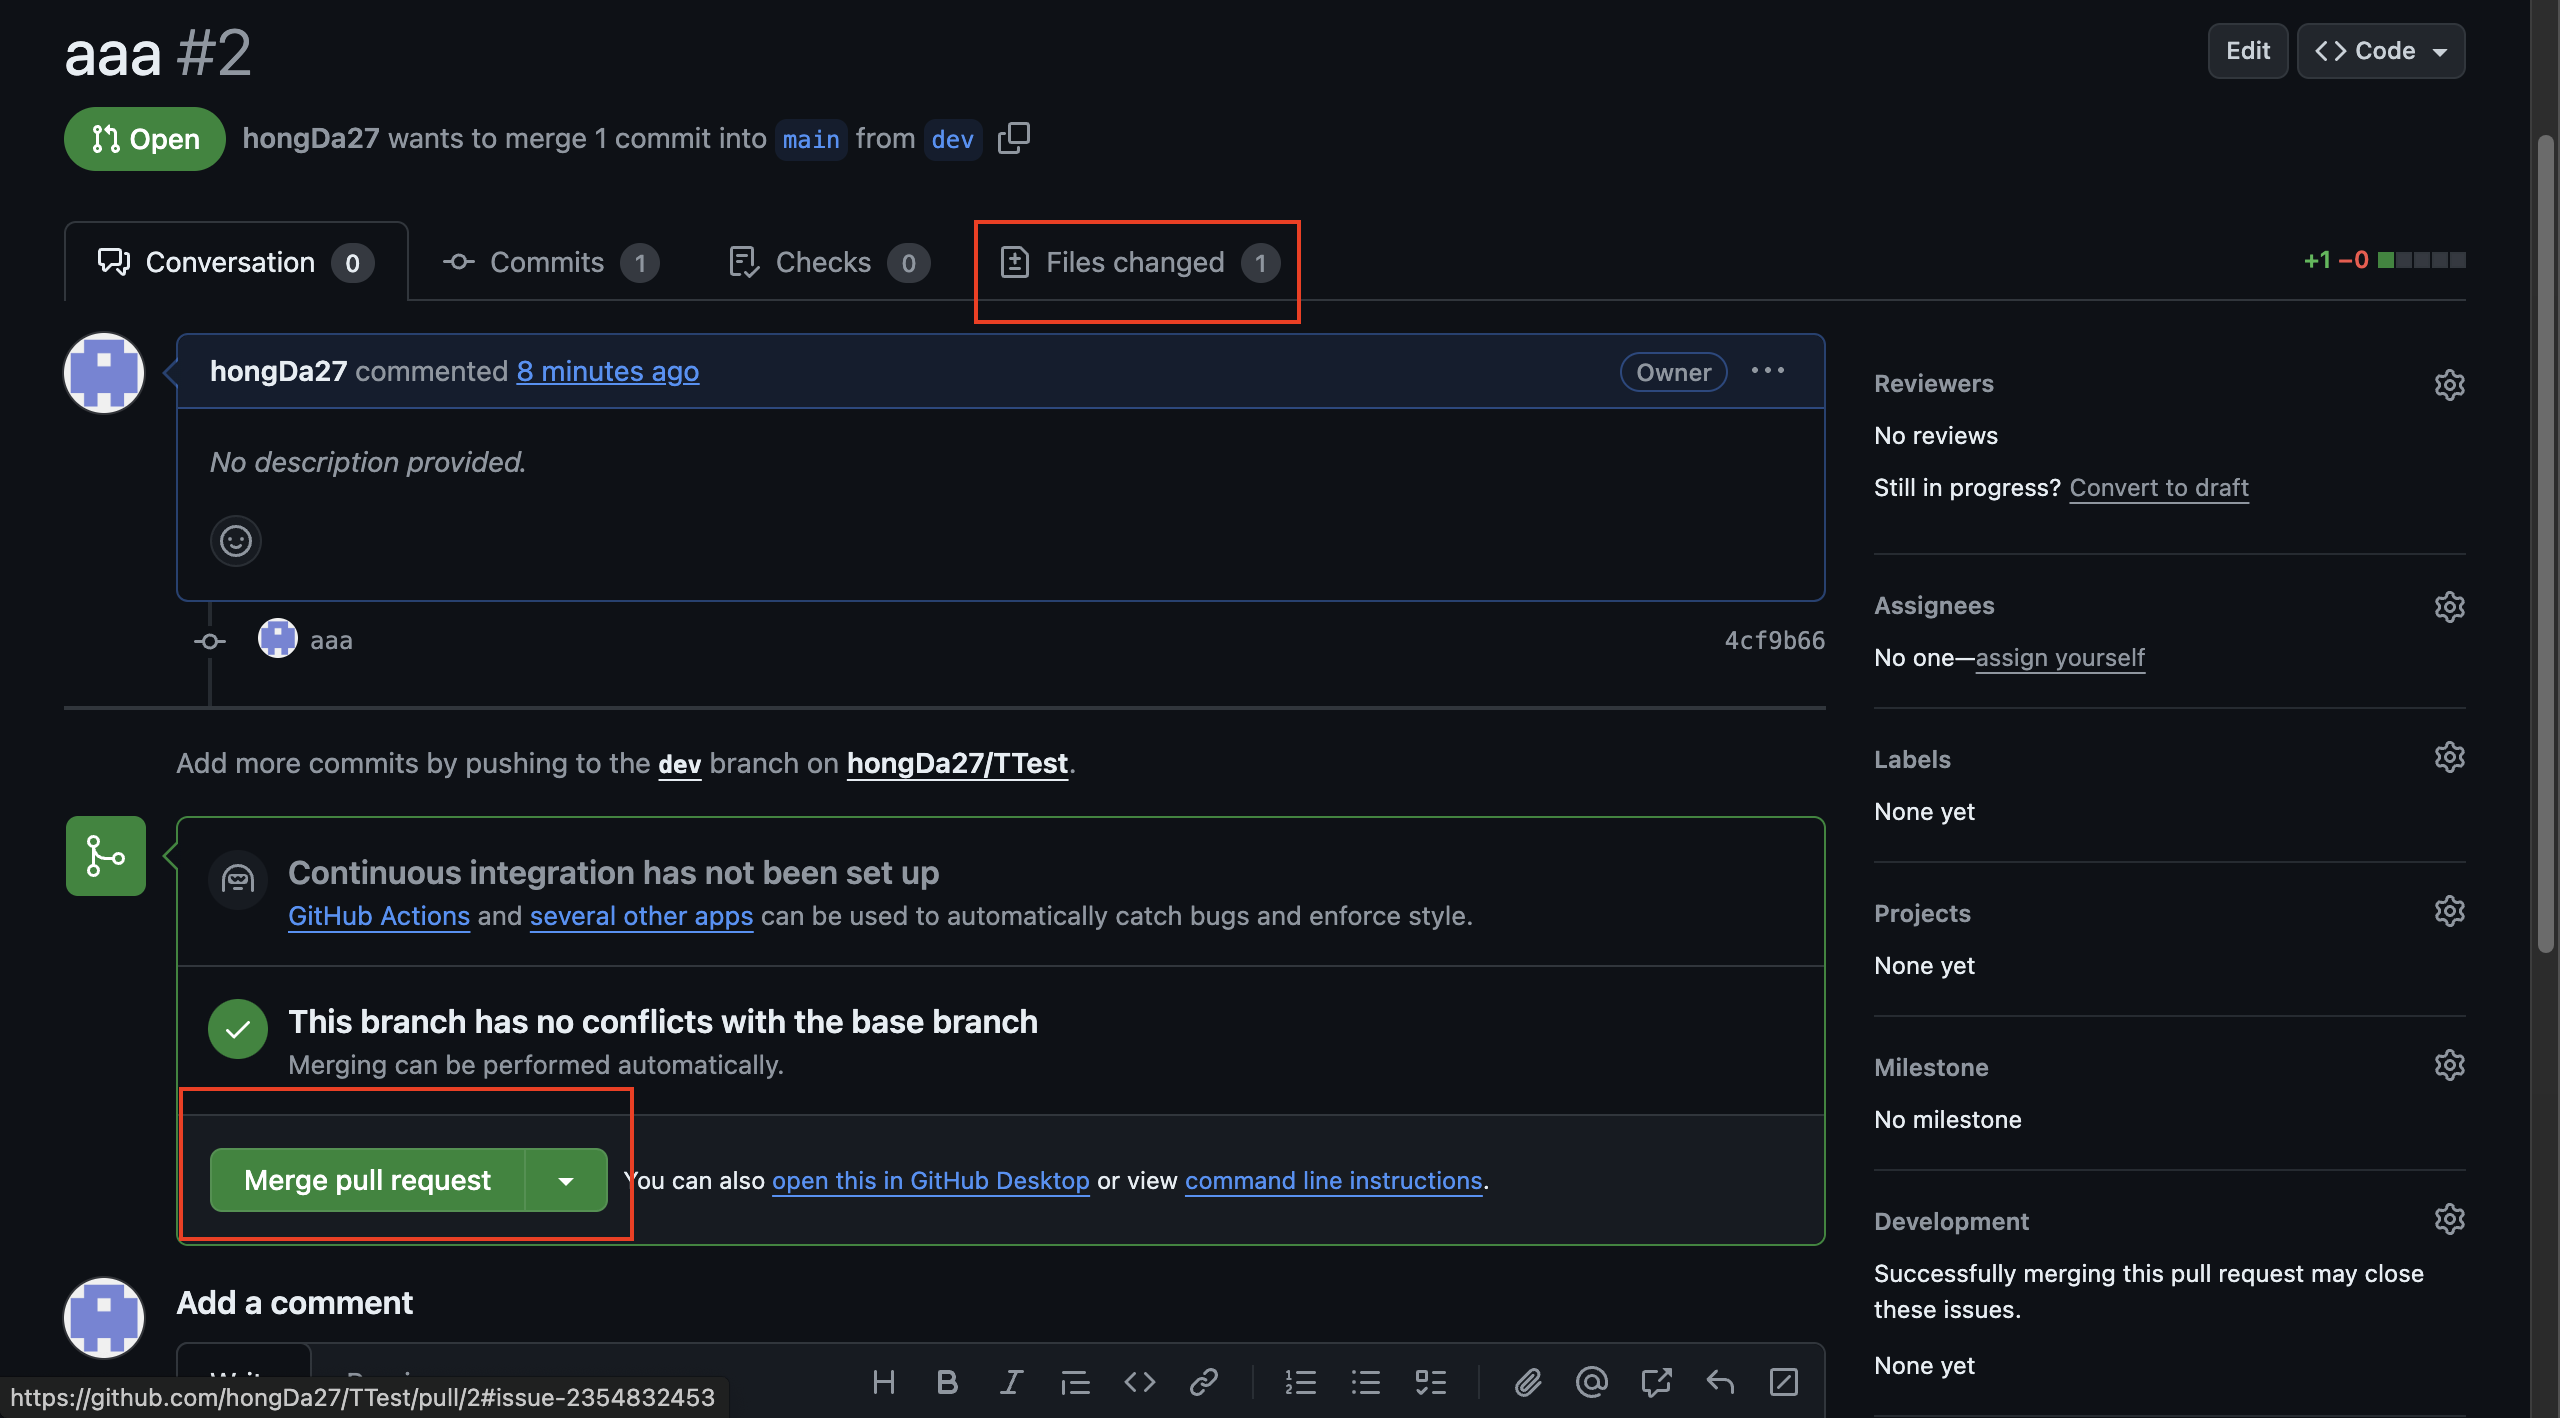Open the Commits tab
2560x1418 pixels.
click(x=550, y=262)
